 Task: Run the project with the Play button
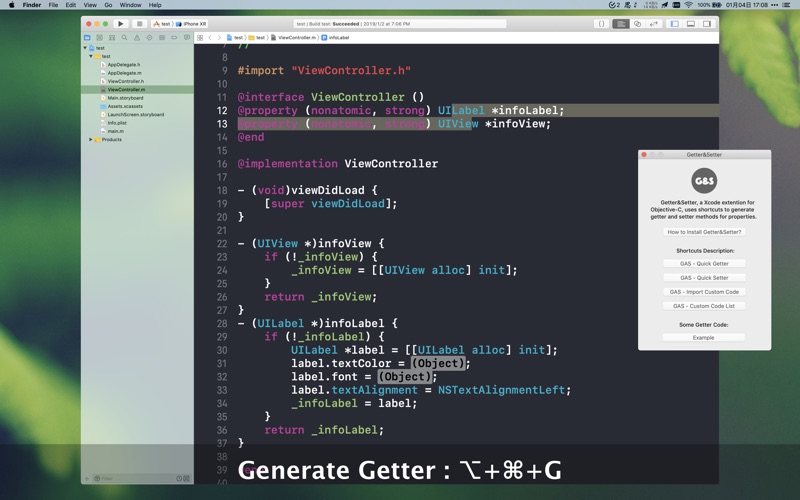point(120,23)
